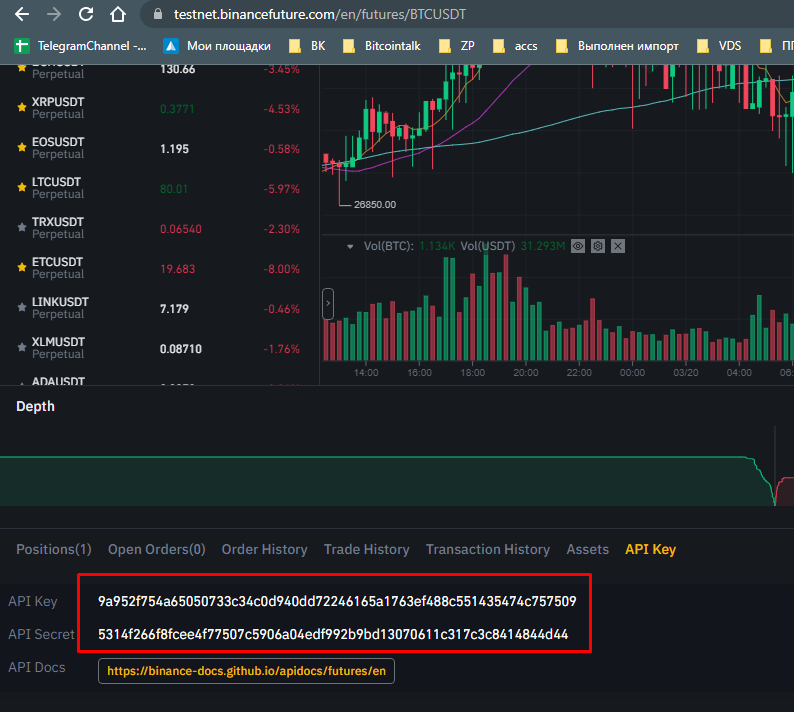This screenshot has height=712, width=794.
Task: Click the -8.00% ETCUSDT change
Action: [282, 269]
